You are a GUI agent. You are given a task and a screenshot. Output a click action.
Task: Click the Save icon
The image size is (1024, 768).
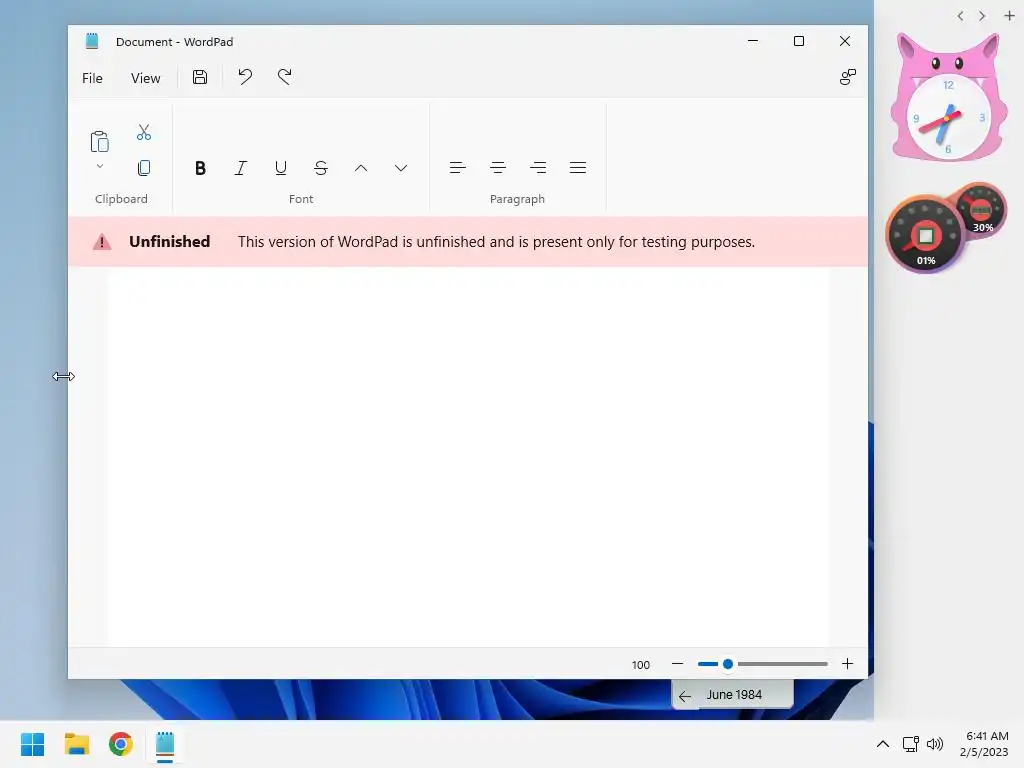tap(200, 77)
